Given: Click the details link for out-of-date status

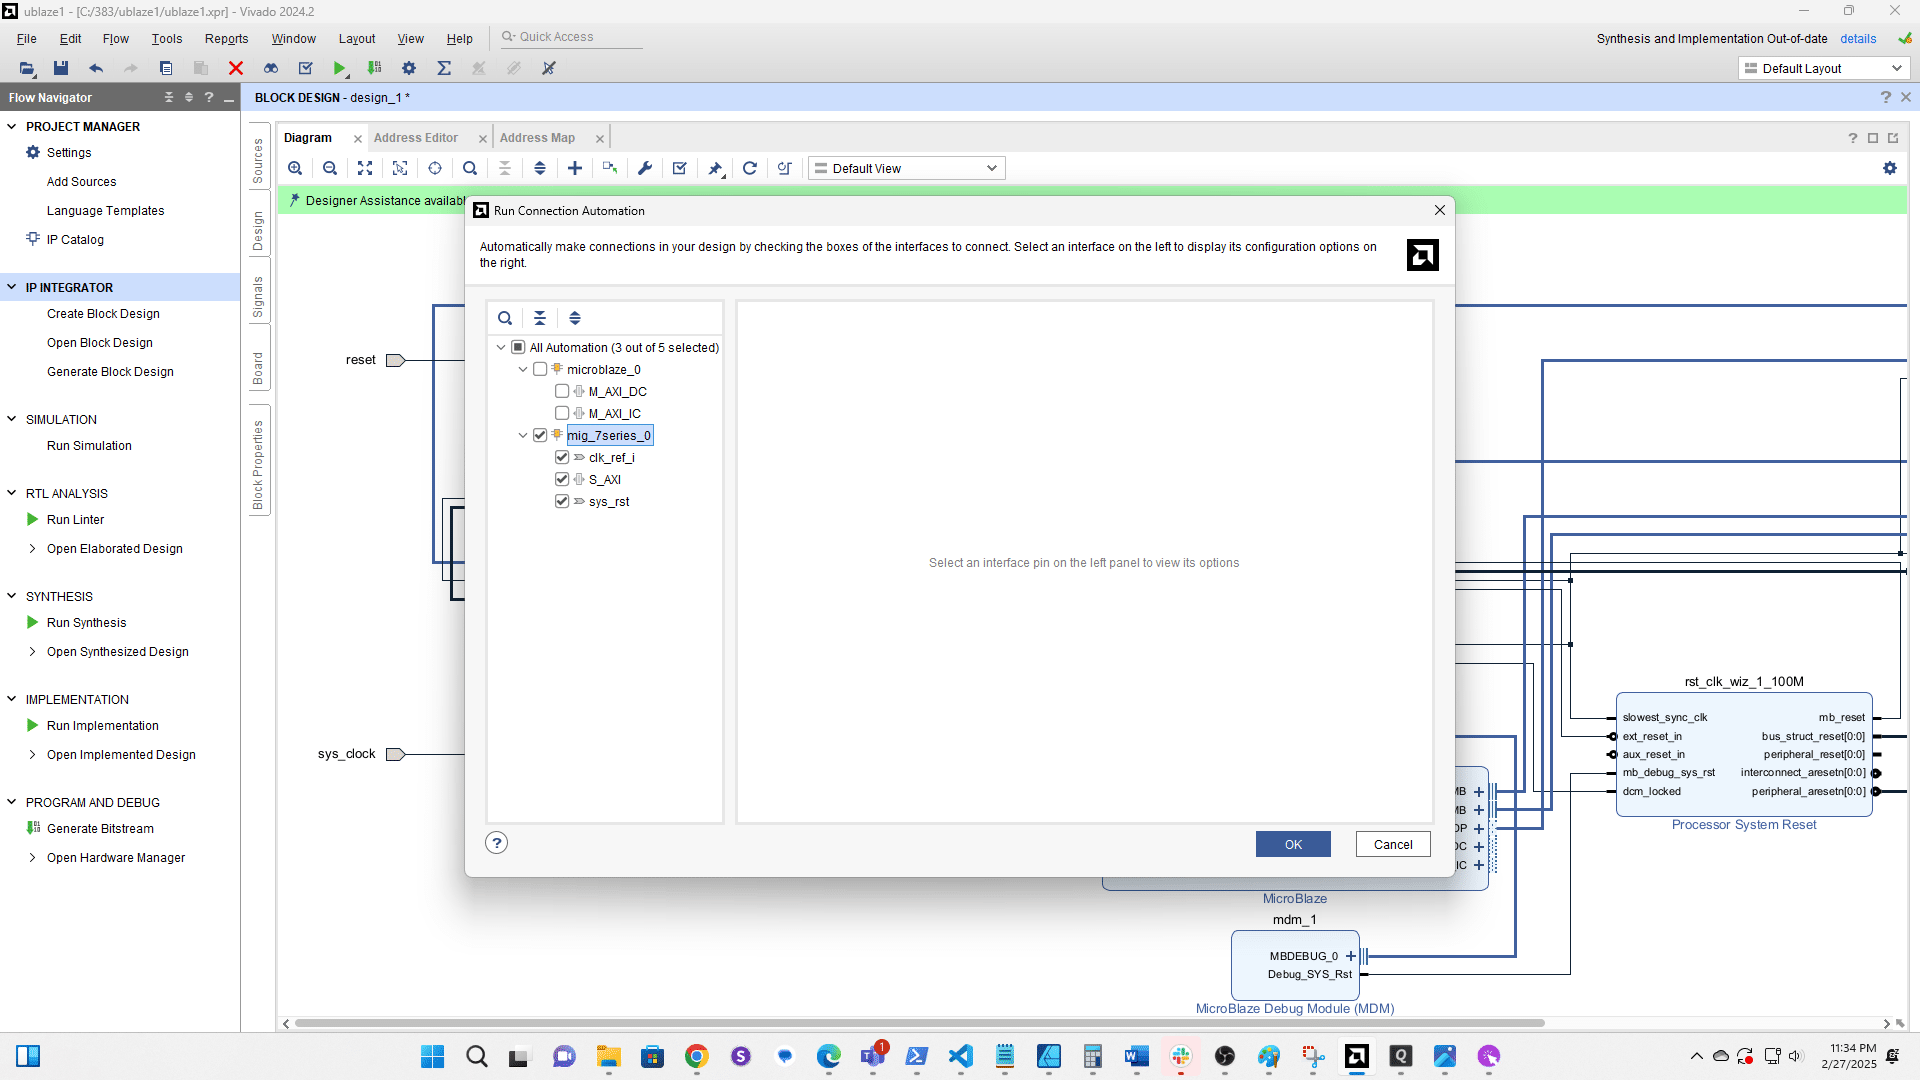Looking at the screenshot, I should [x=1858, y=39].
